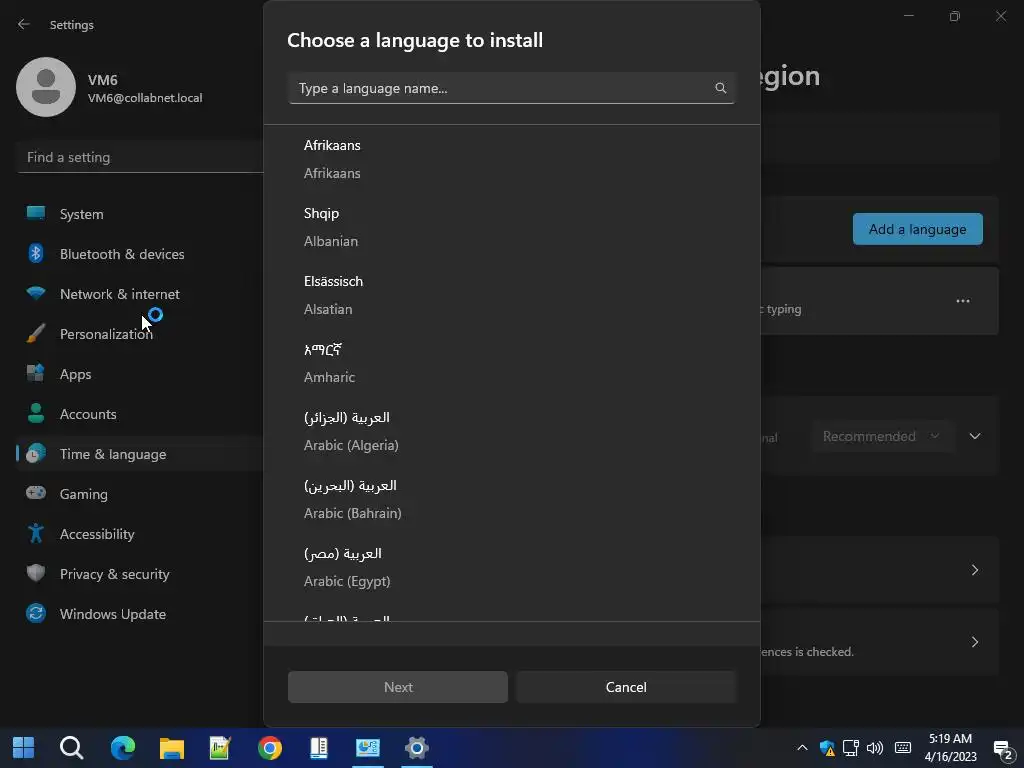The height and width of the screenshot is (768, 1024).
Task: Select Arabic (Algeria) language
Action: coord(511,431)
